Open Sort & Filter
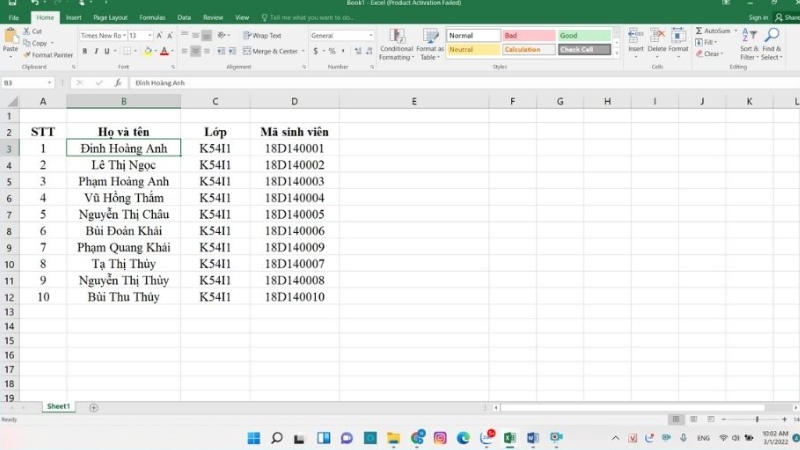 pos(749,44)
